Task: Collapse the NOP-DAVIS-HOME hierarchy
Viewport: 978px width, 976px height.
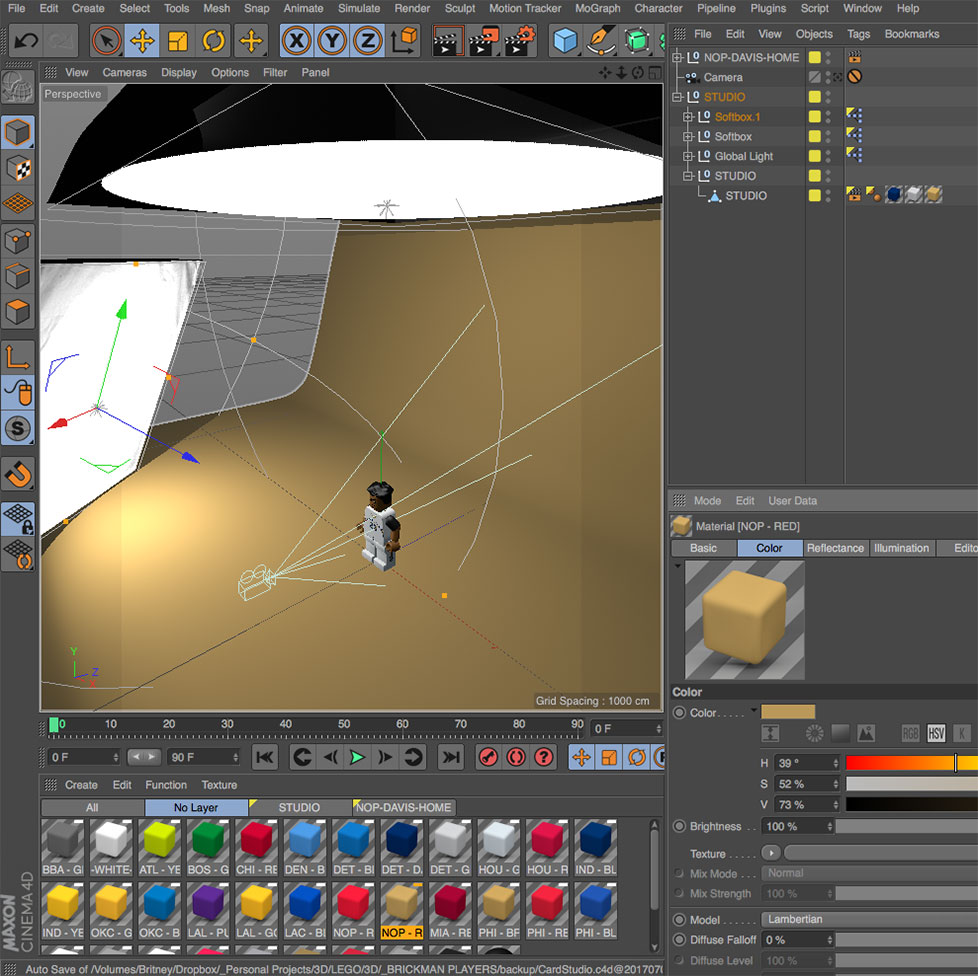Action: coord(677,57)
